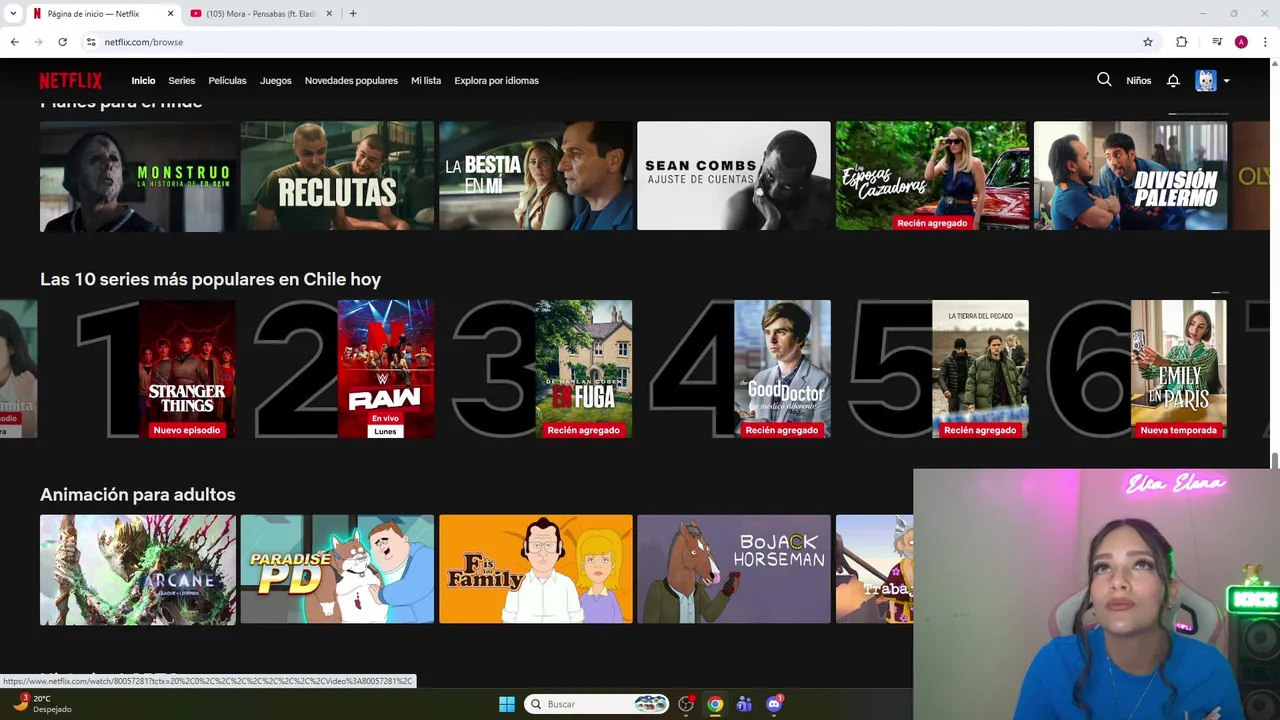Open BoJack Horseman thumbnail
The image size is (1280, 720).
734,569
